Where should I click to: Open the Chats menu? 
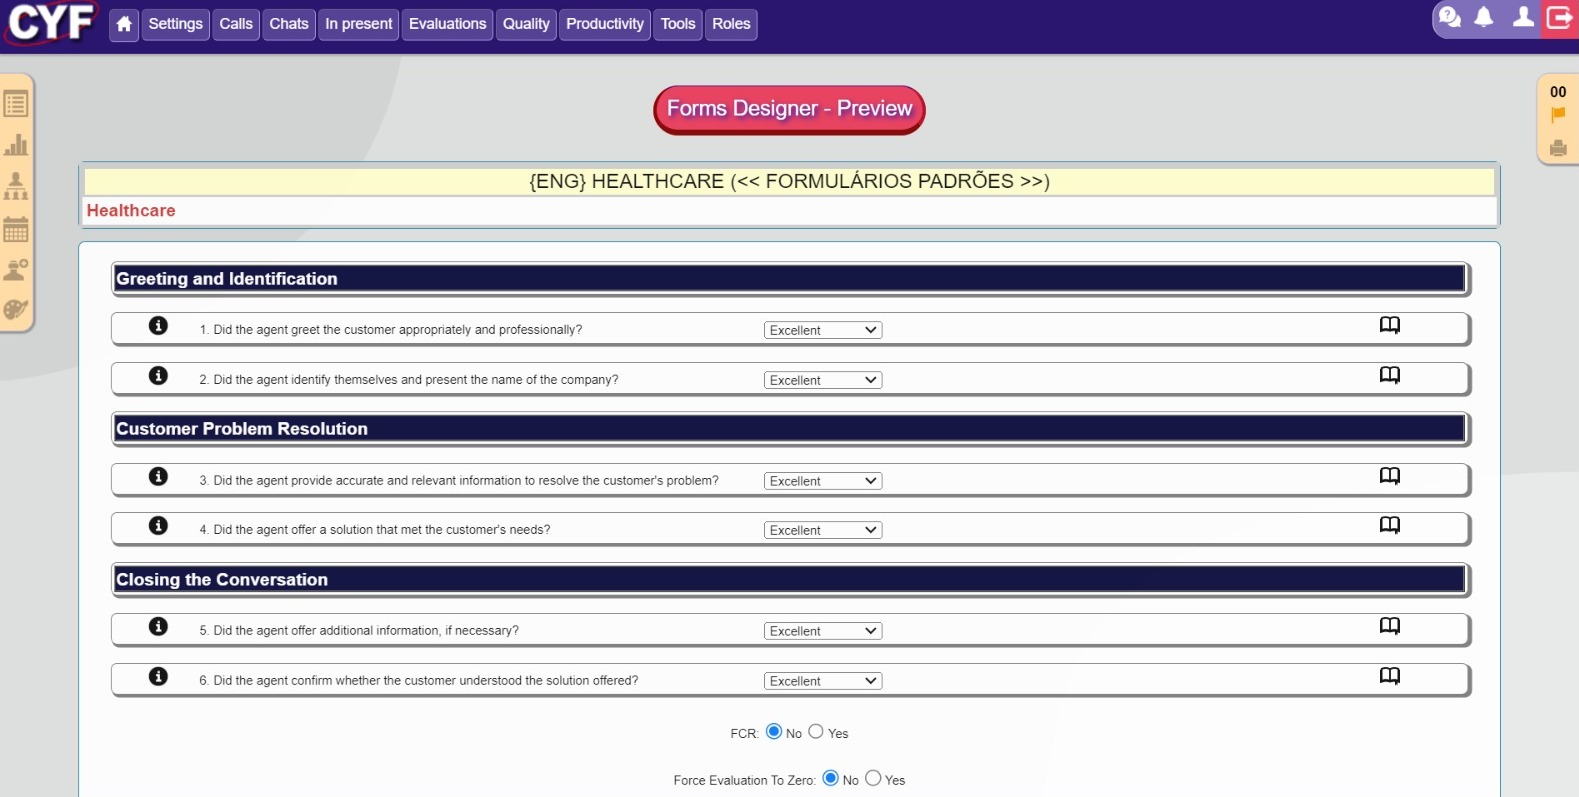click(x=289, y=24)
